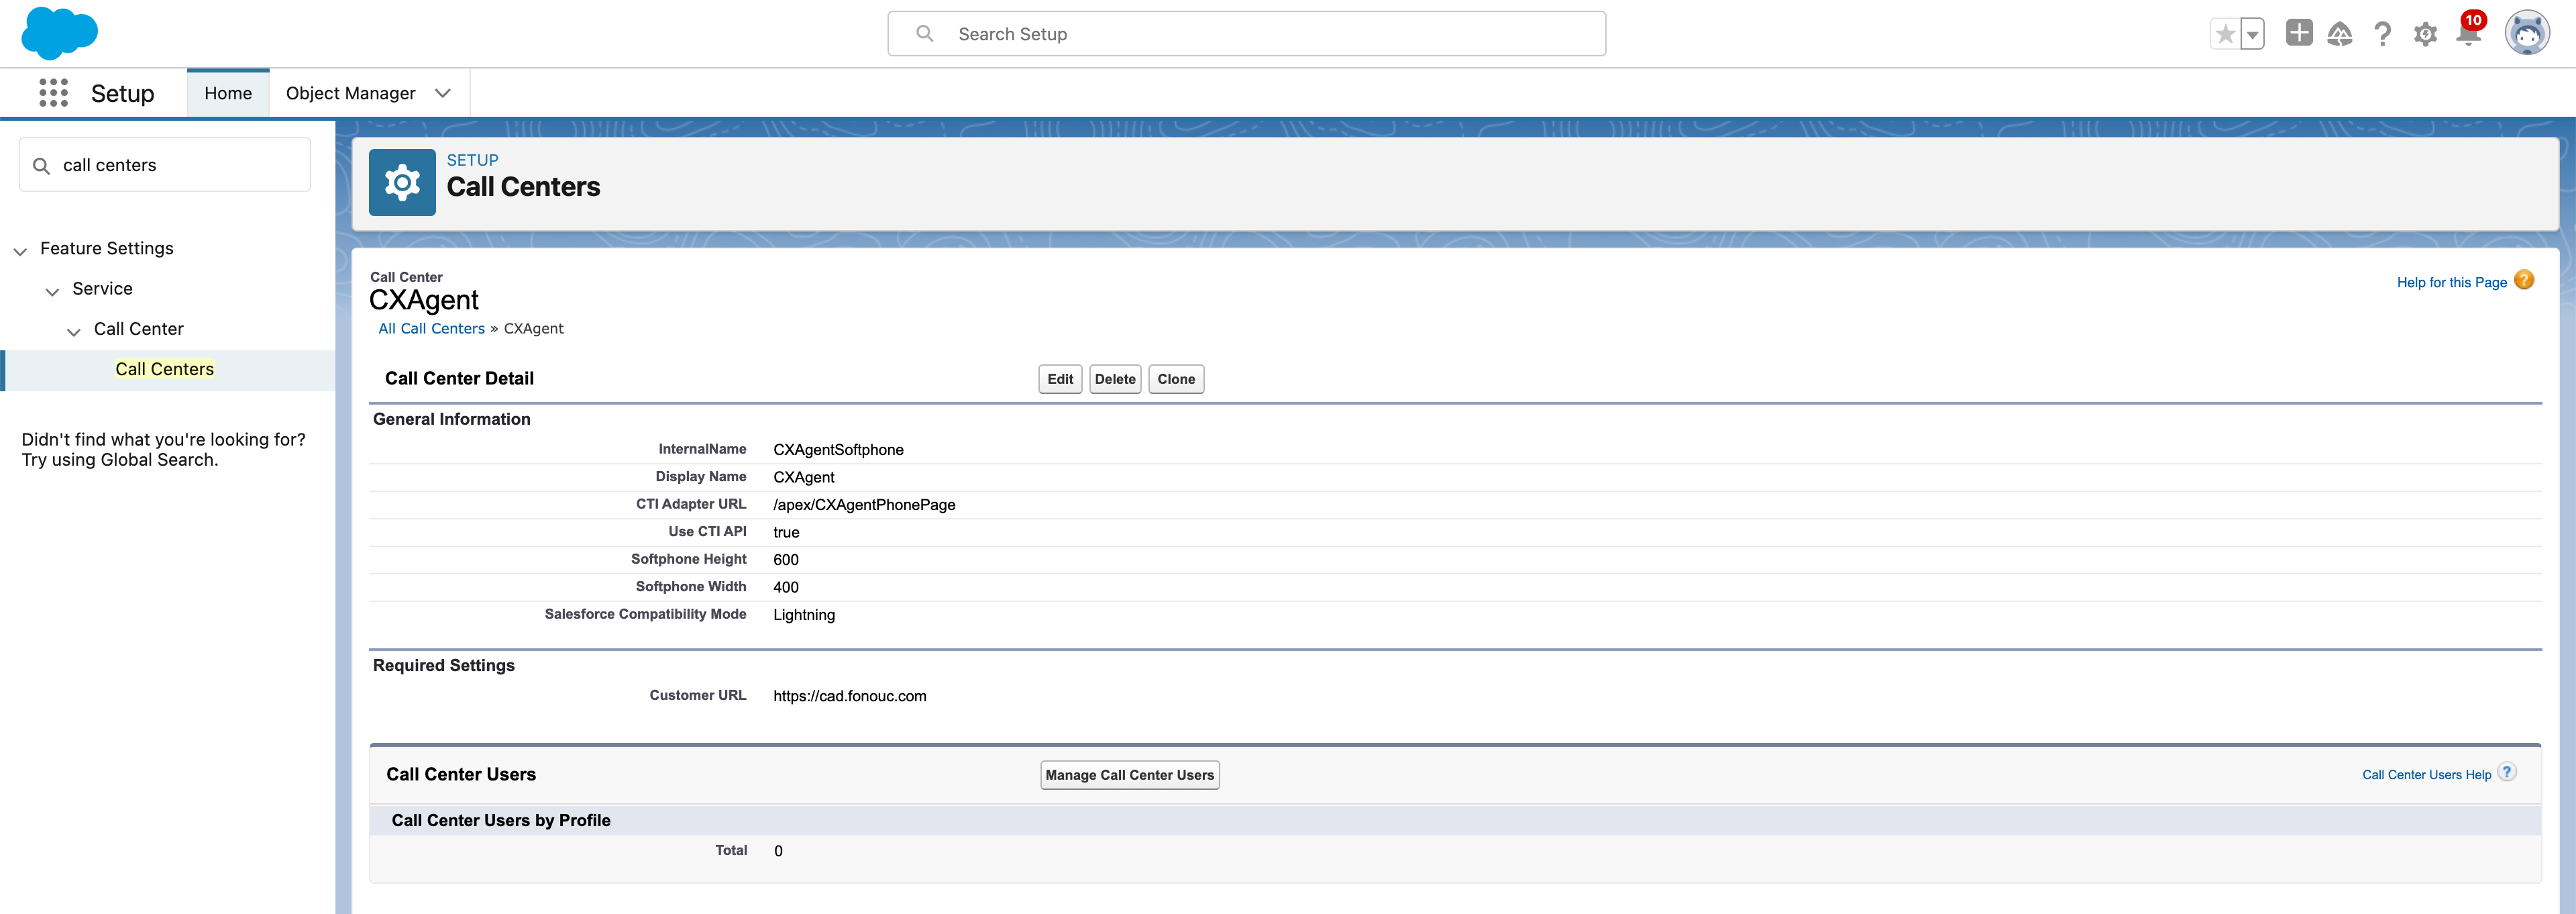
Task: Click the Salesforce cloud logo
Action: pos(59,33)
